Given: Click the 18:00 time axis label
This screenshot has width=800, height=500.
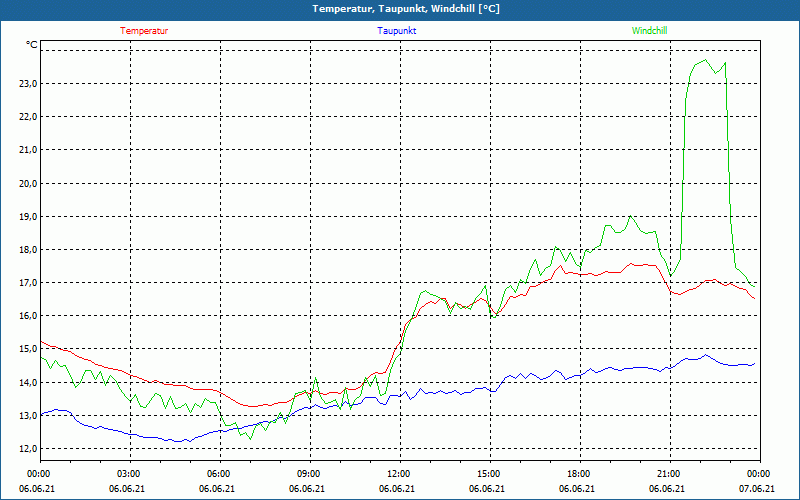Looking at the screenshot, I should [577, 474].
